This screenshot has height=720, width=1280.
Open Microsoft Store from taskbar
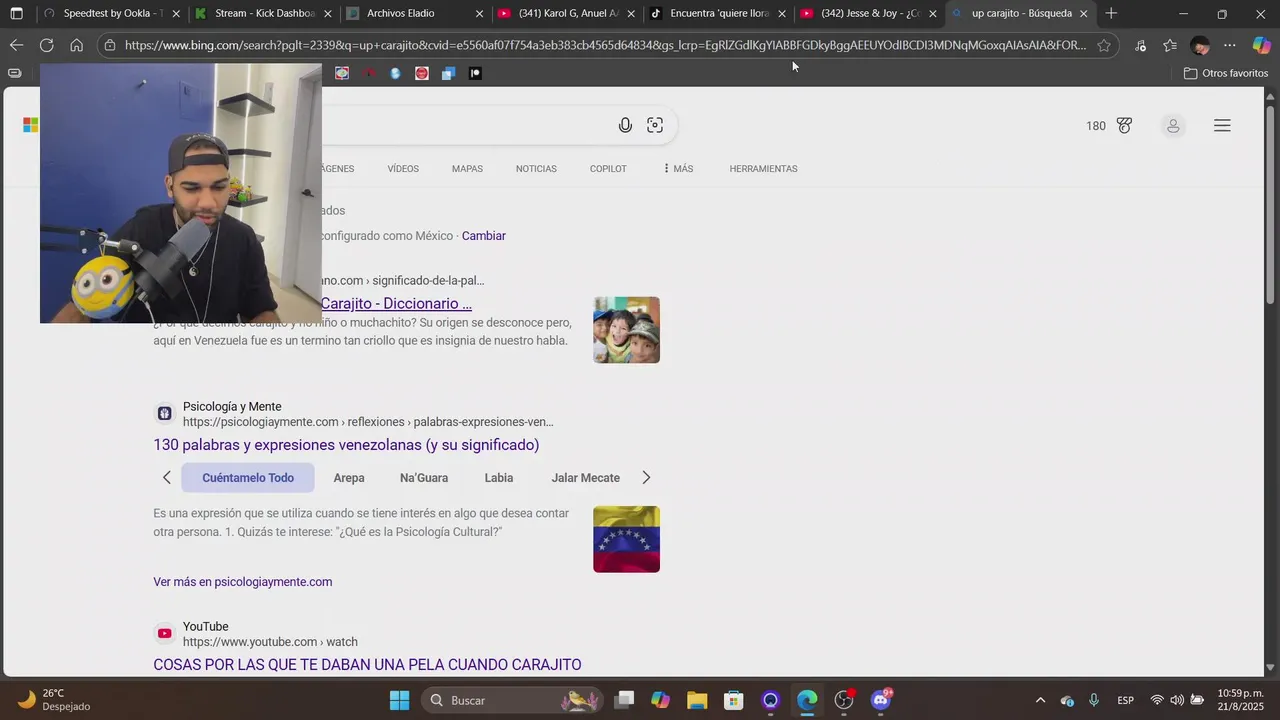point(734,700)
